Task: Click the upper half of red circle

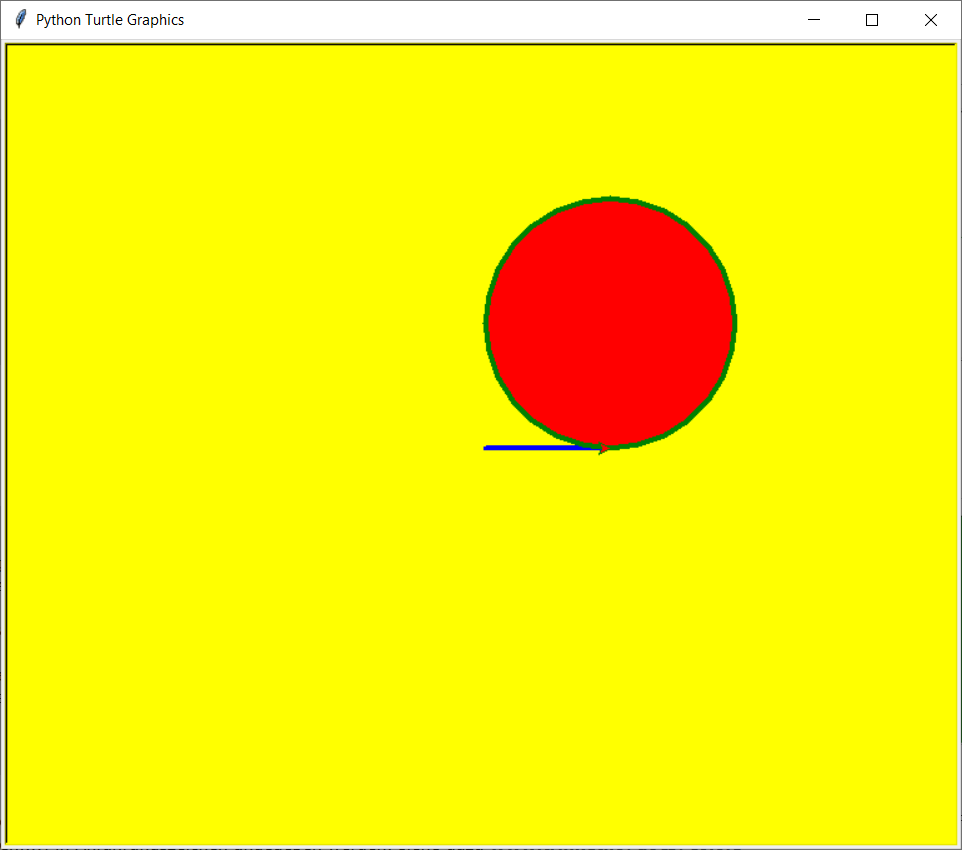Action: coord(611,260)
